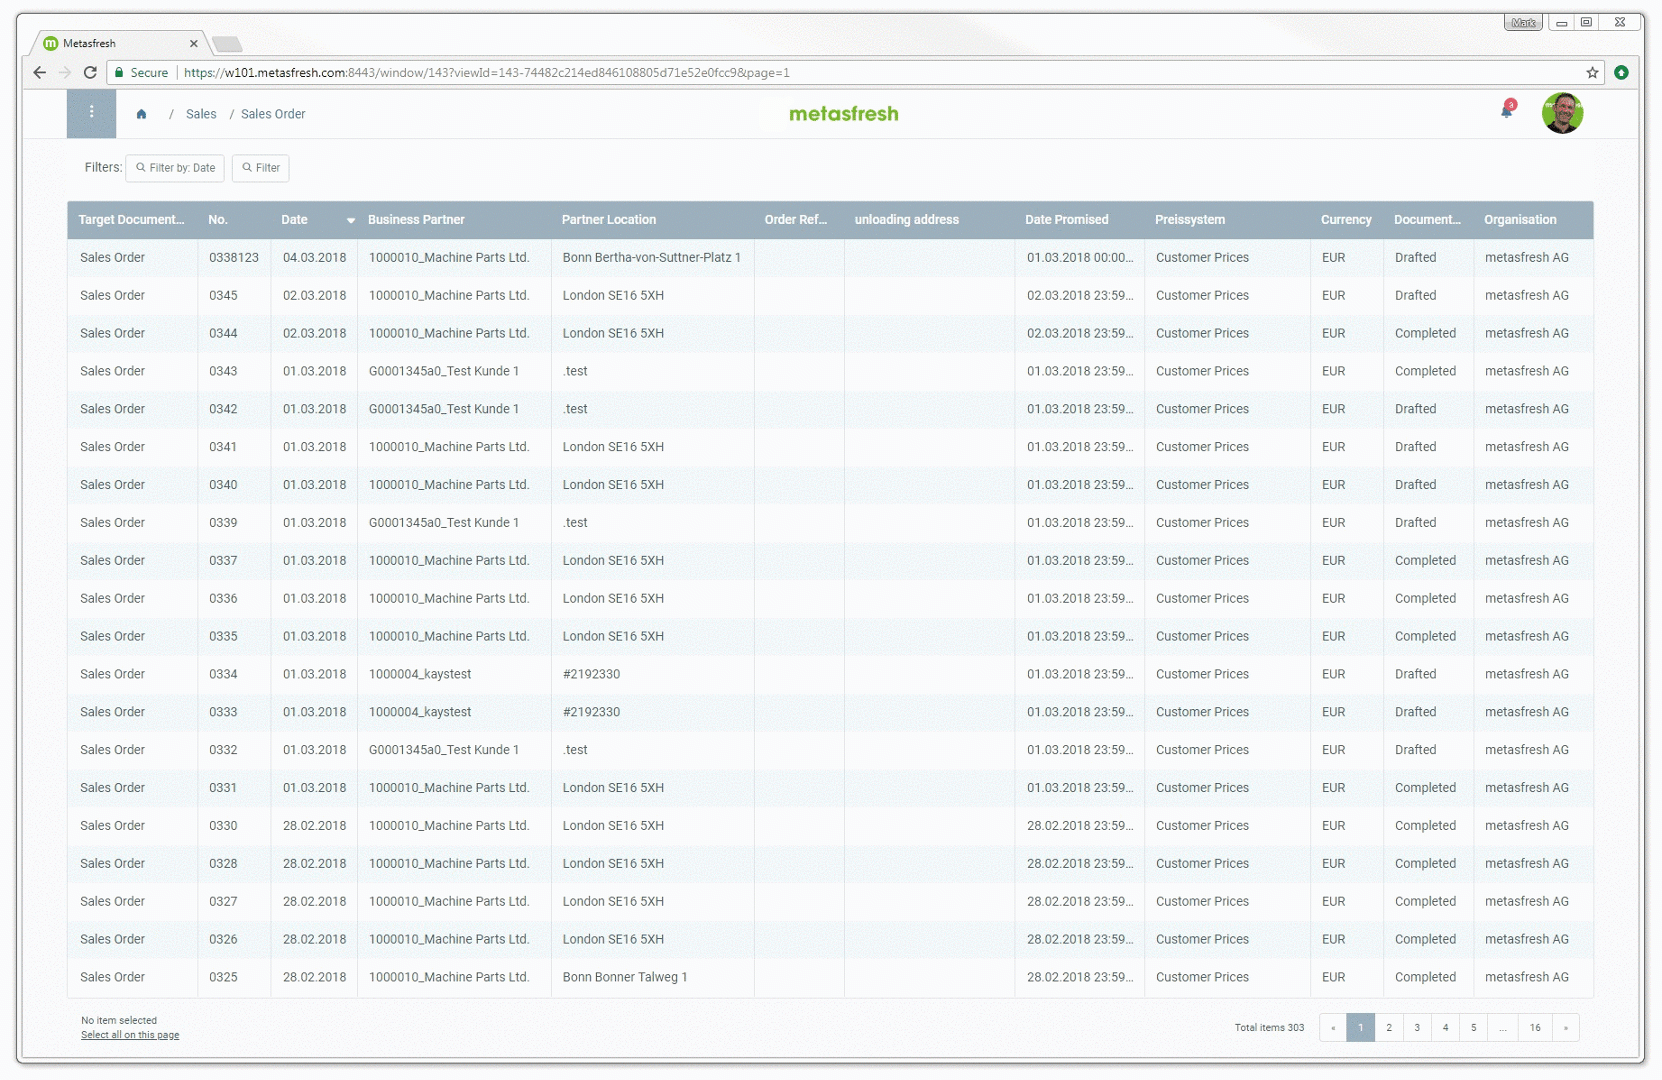Click the Total items 303 label

click(x=1269, y=1028)
